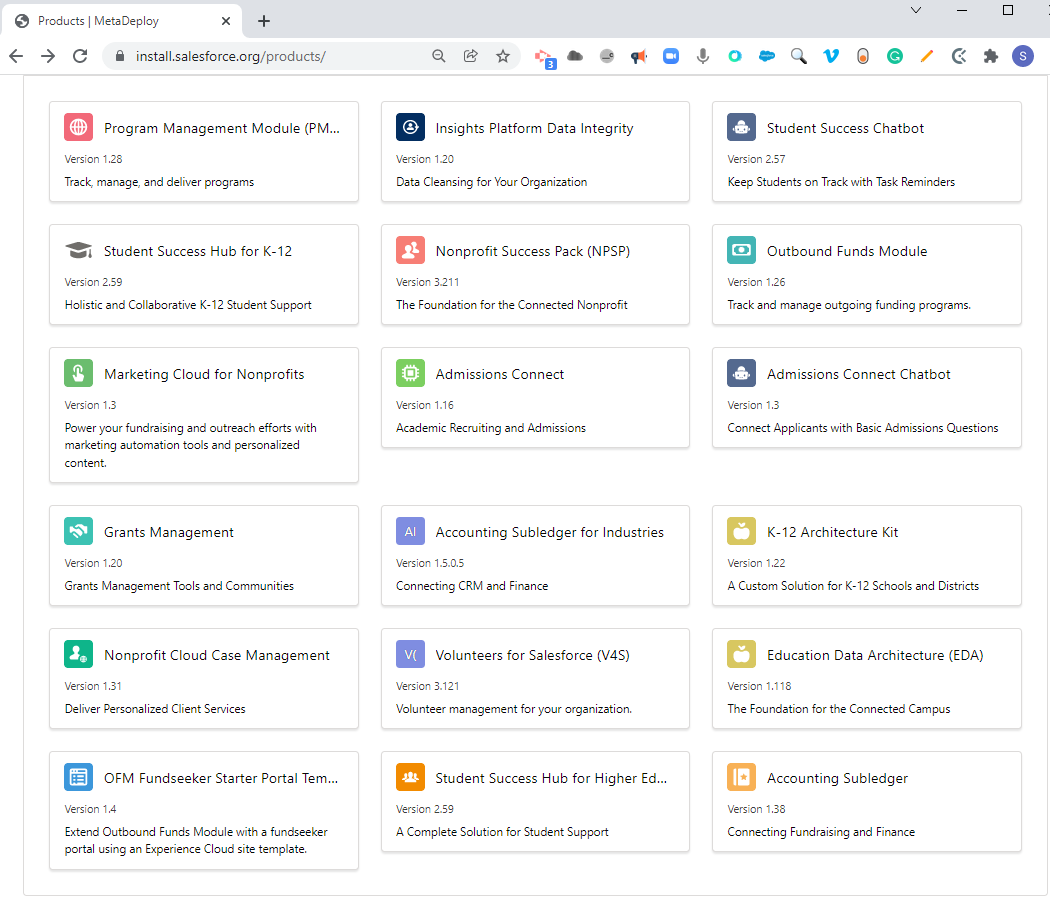Open the Chrome profile avatar S
This screenshot has width=1050, height=905.
(1023, 56)
